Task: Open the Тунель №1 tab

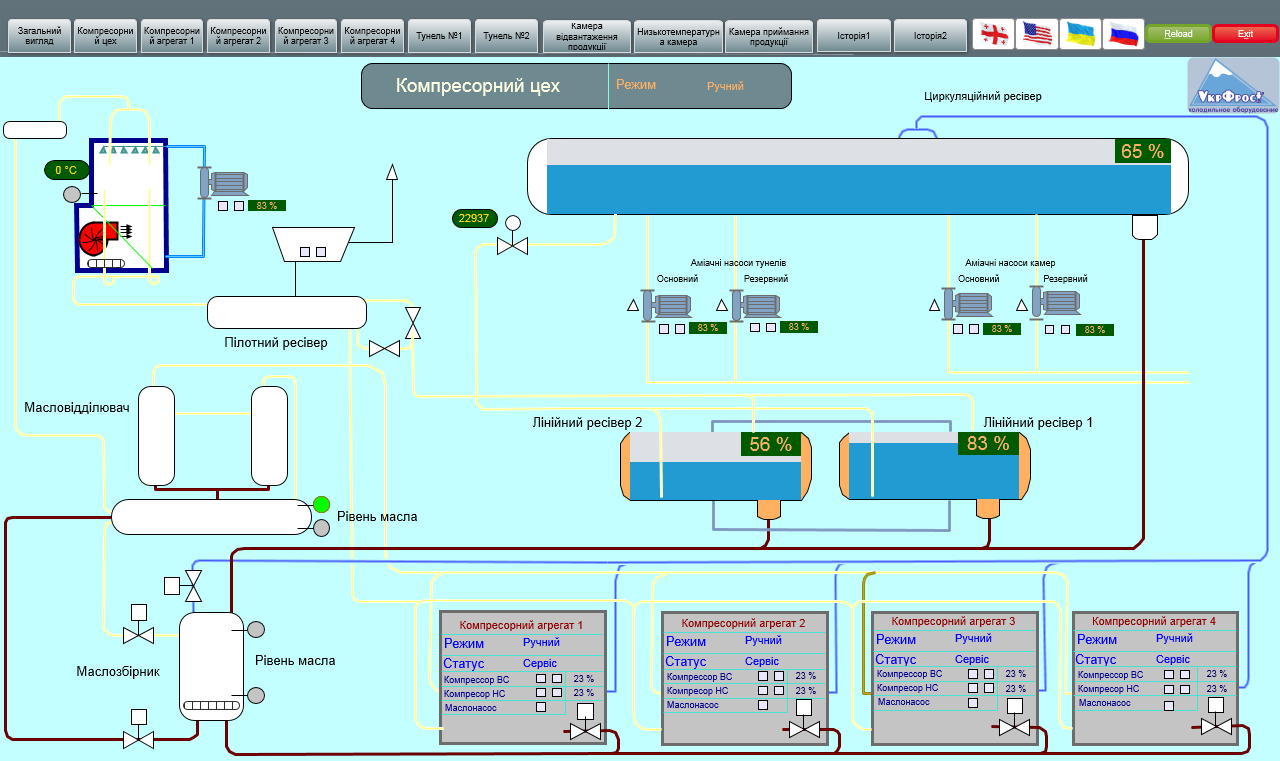Action: click(x=439, y=35)
